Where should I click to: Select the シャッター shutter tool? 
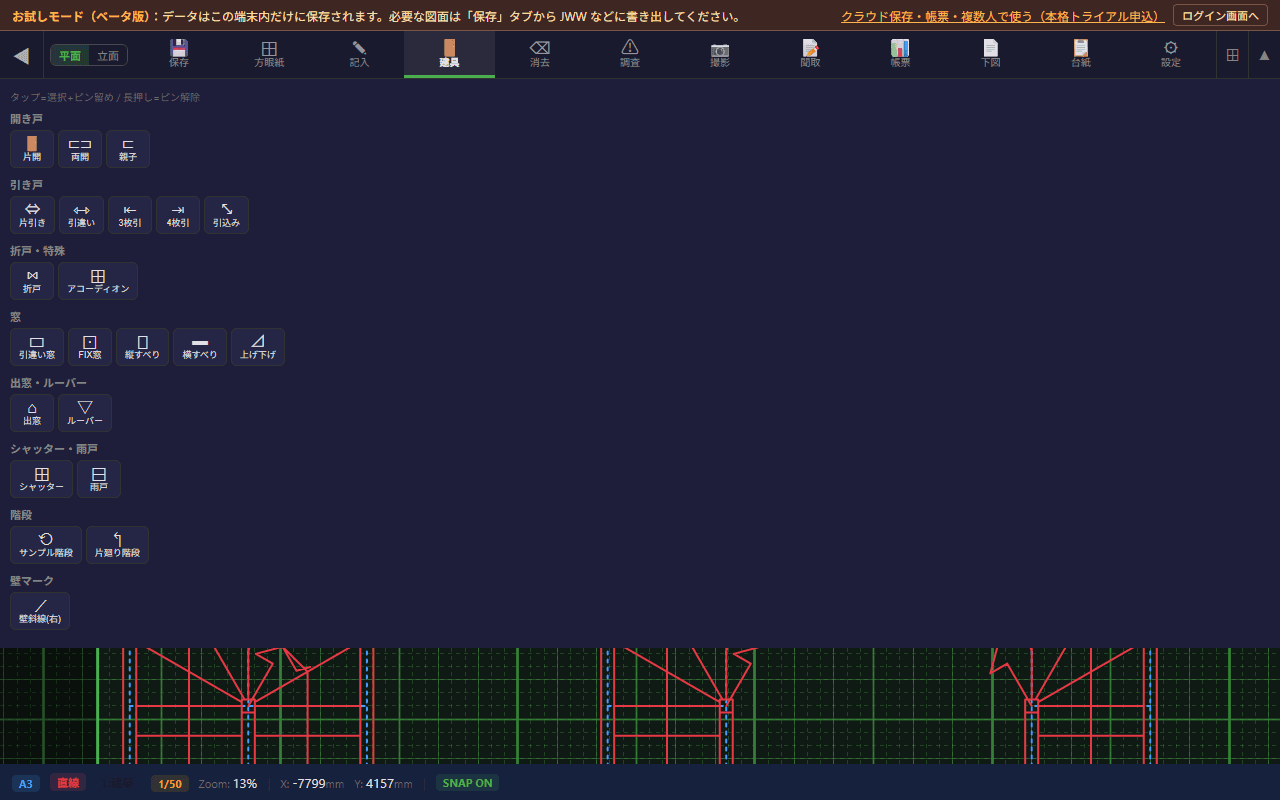coord(41,479)
